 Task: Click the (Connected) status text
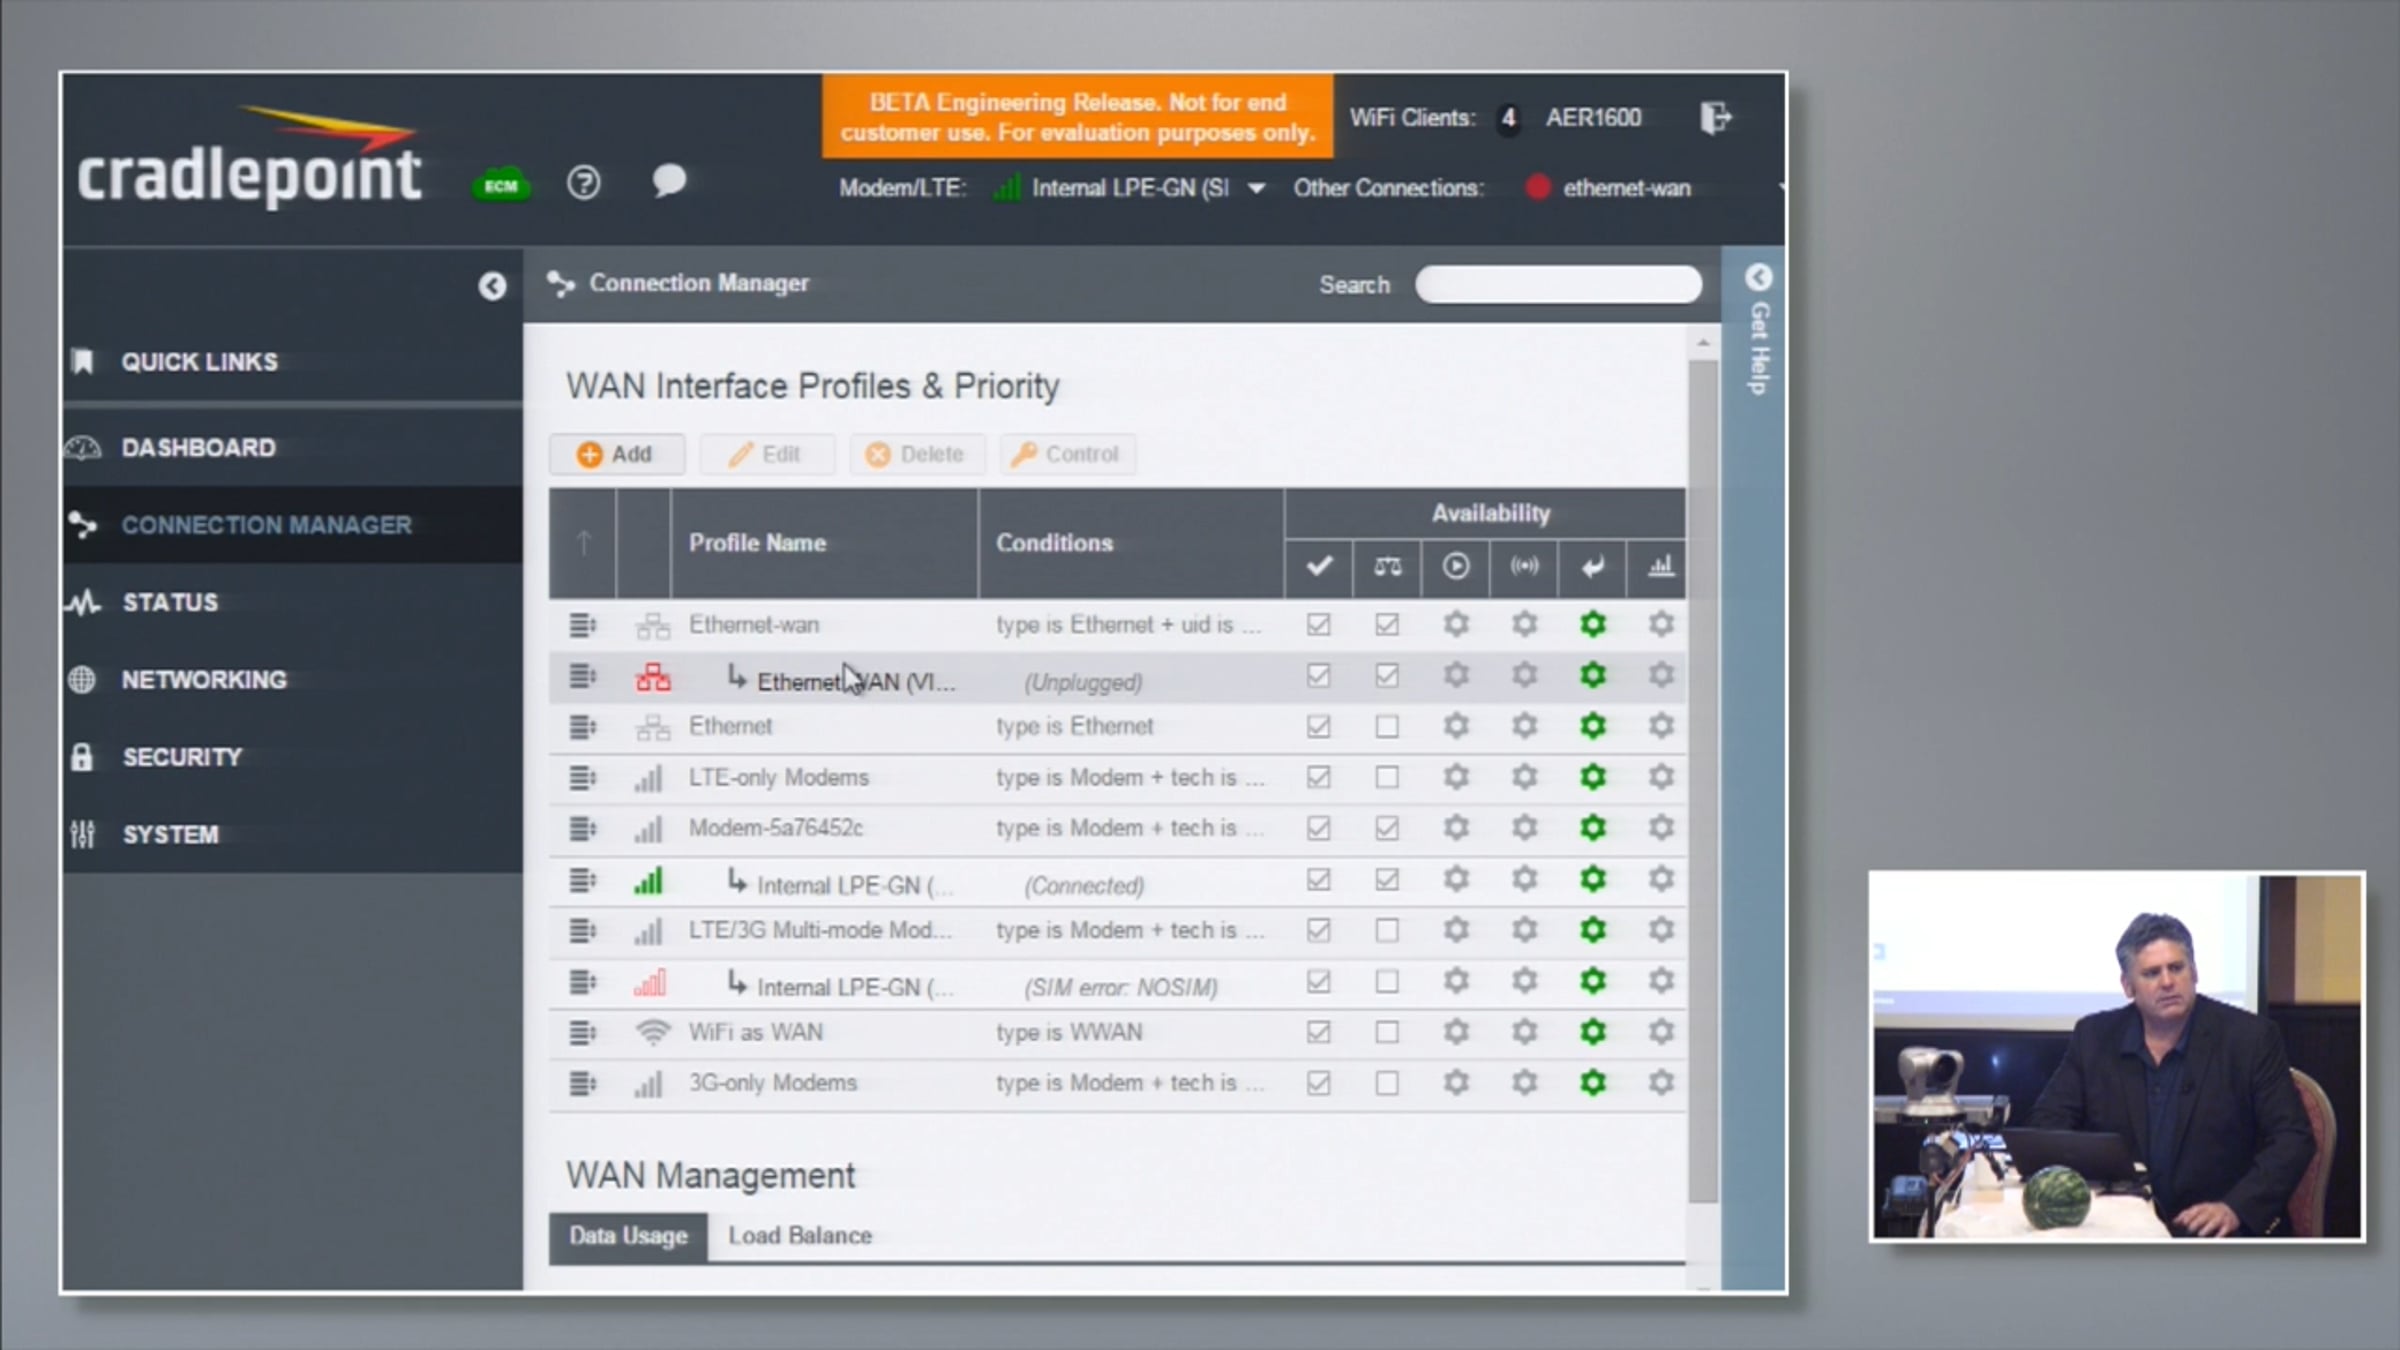(1084, 886)
